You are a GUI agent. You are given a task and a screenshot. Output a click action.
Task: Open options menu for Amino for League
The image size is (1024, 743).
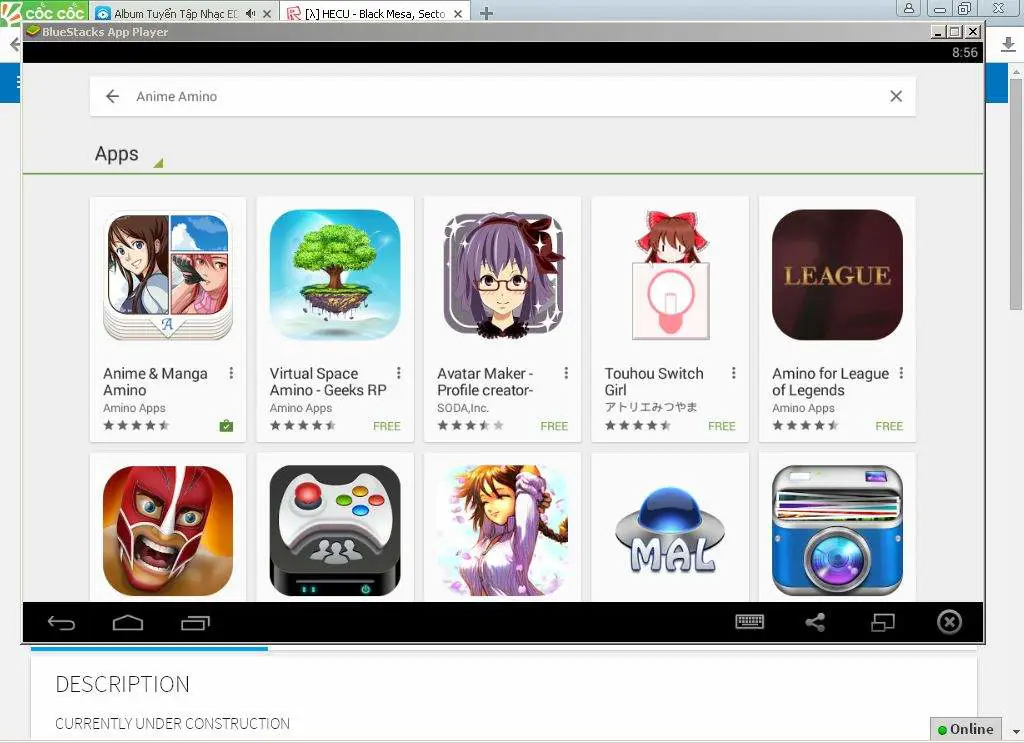click(901, 373)
